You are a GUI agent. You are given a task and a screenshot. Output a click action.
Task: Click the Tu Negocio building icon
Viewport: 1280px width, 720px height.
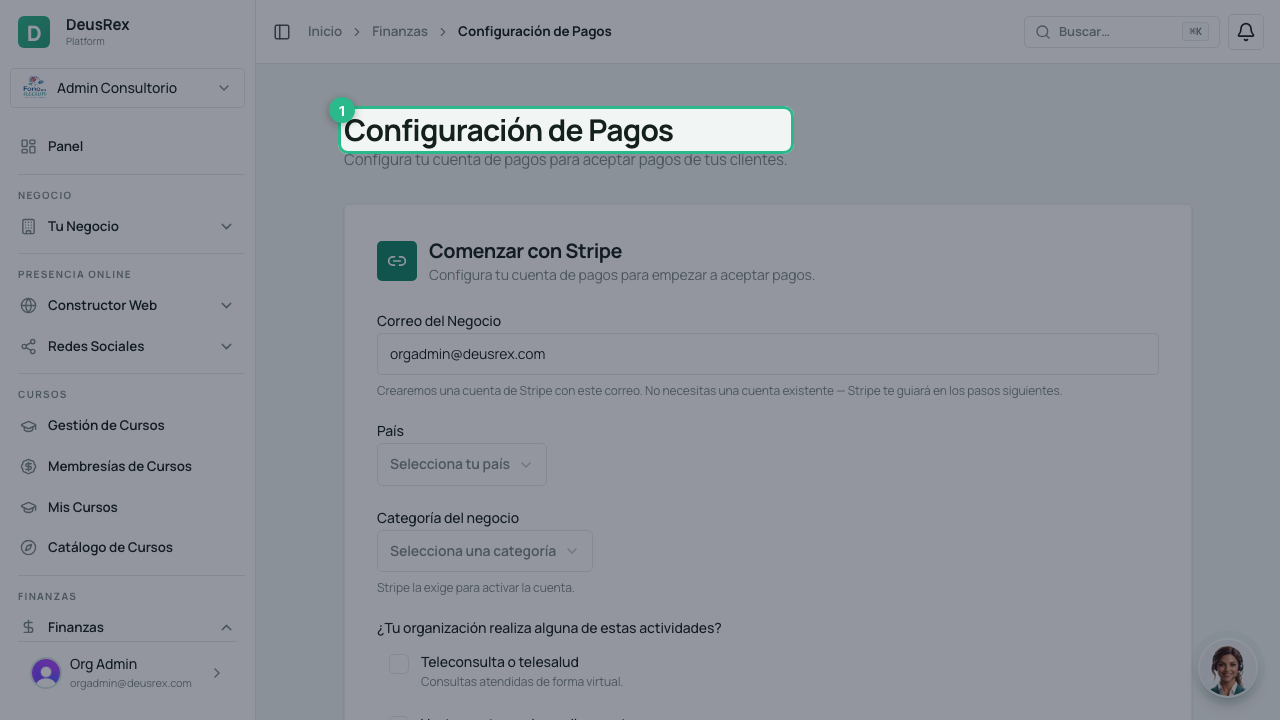coord(28,226)
